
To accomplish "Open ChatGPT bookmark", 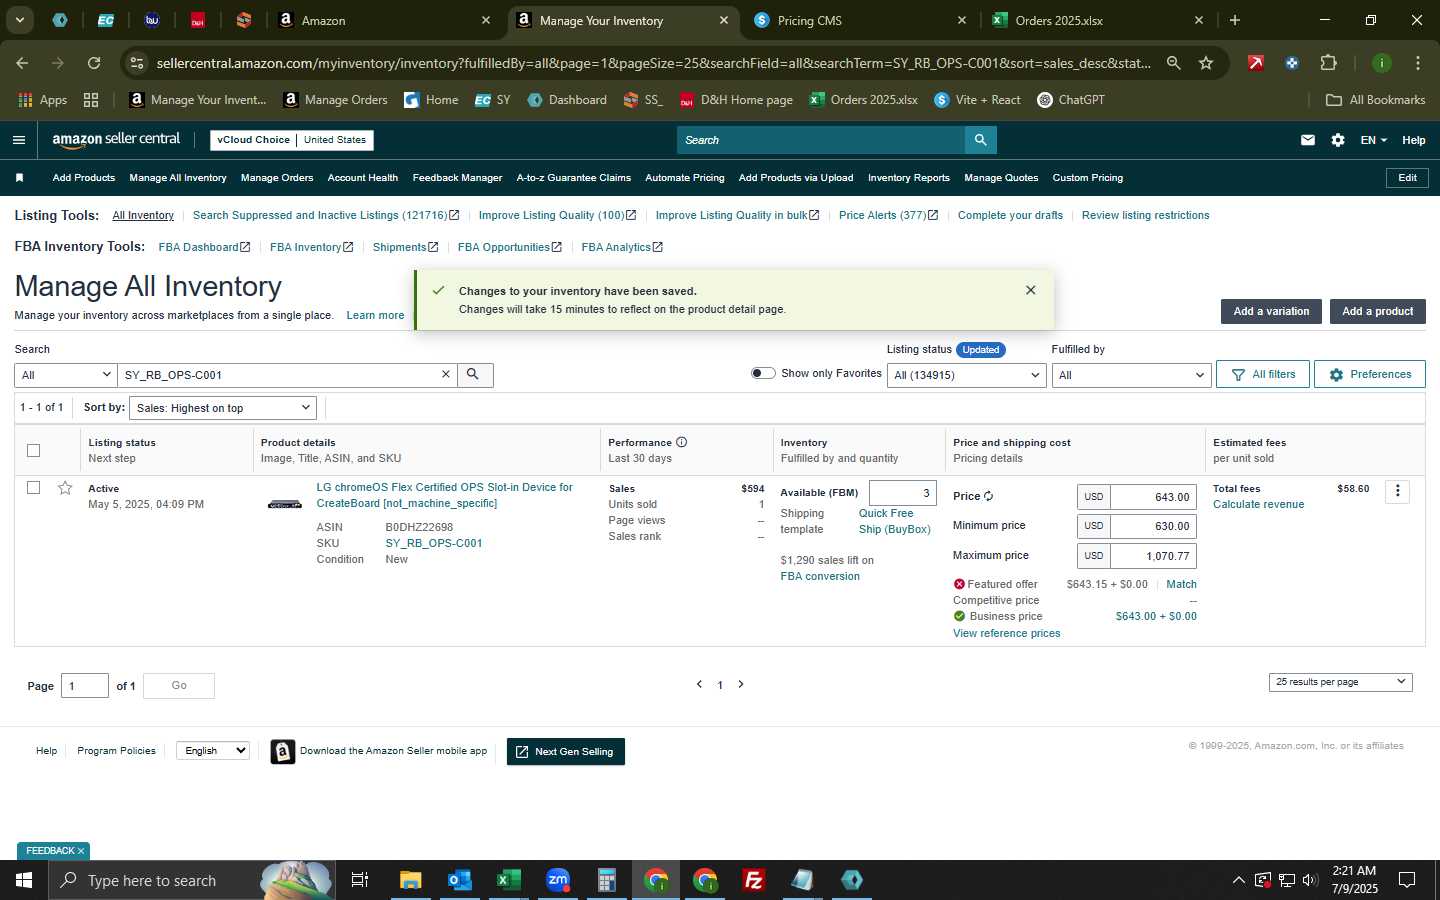I will 1071,100.
